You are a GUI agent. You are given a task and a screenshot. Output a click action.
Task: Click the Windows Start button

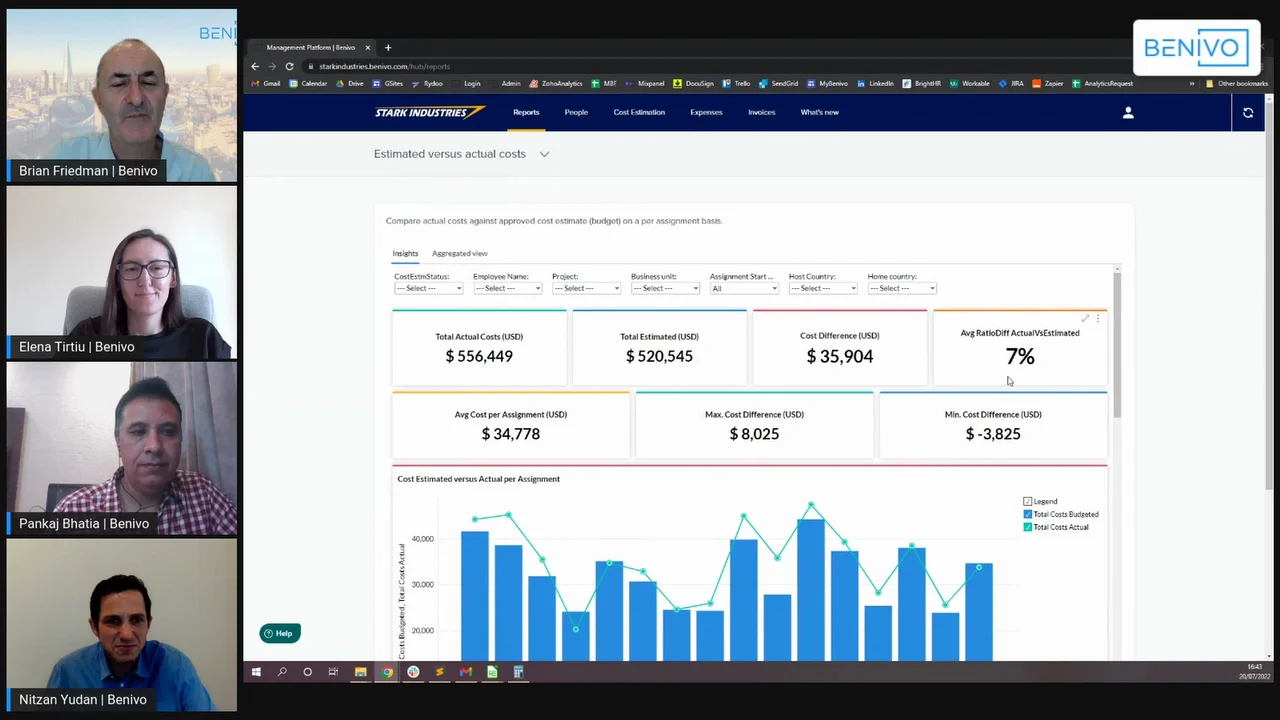(x=256, y=672)
